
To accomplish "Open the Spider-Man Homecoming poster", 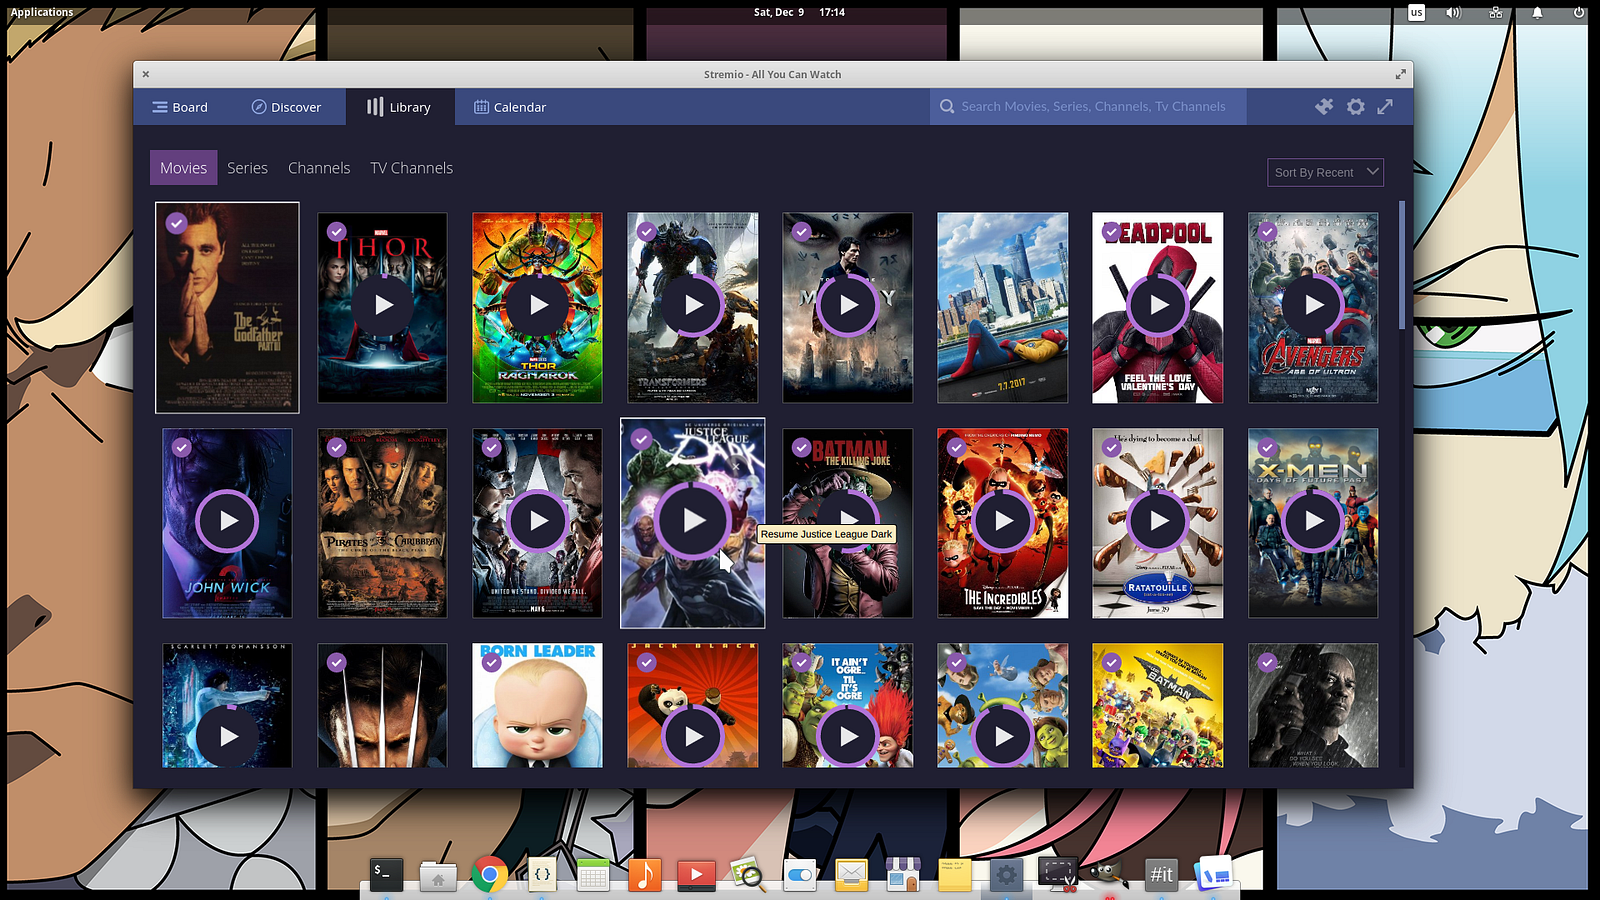I will [1003, 307].
